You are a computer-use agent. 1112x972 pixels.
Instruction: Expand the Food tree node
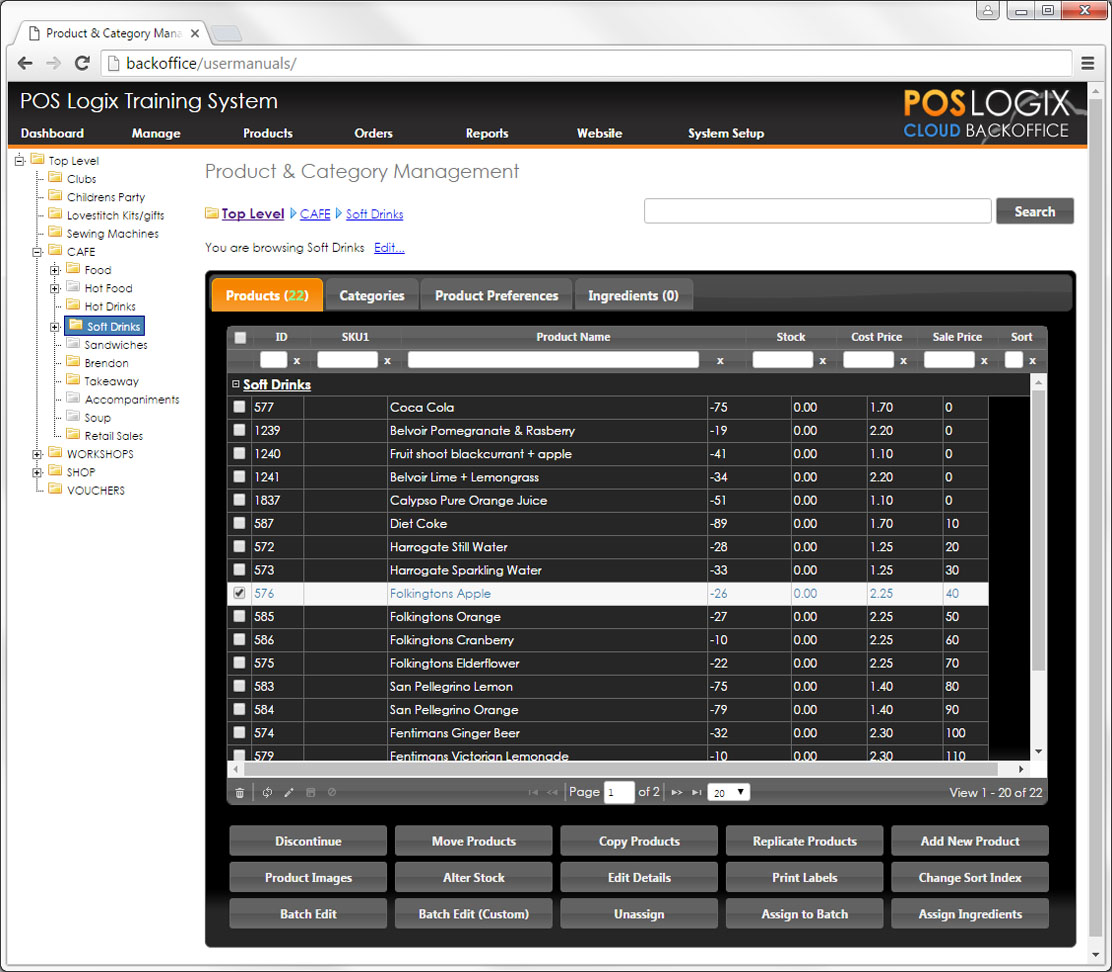pyautogui.click(x=55, y=270)
